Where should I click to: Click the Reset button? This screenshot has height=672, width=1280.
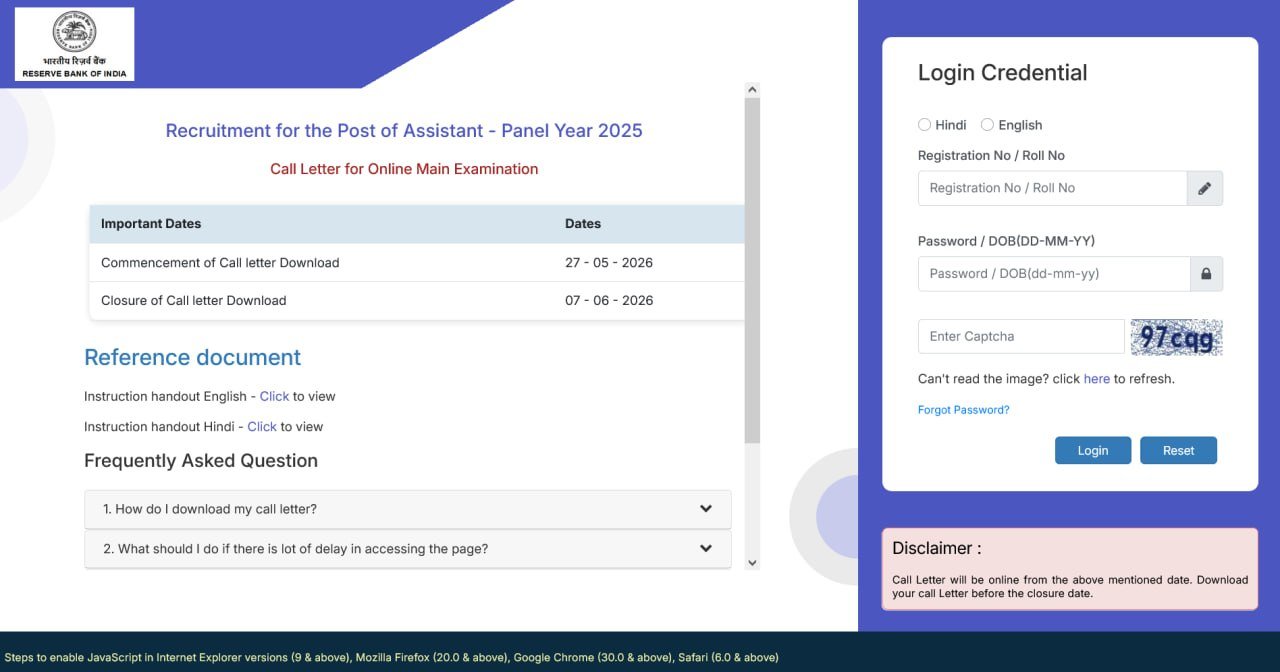coord(1178,450)
